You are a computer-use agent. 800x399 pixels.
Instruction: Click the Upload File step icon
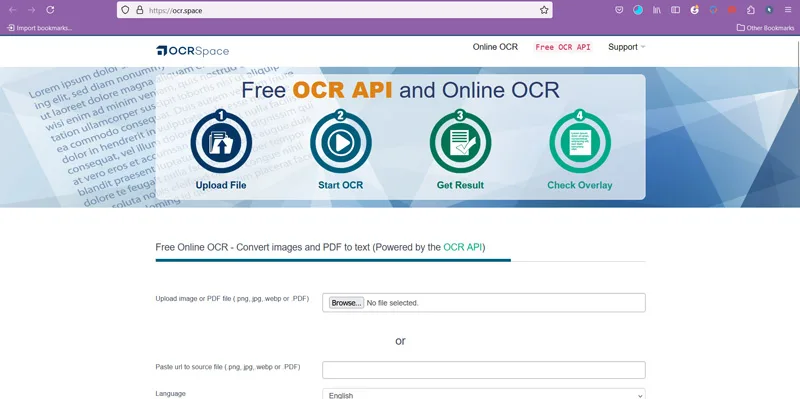click(x=221, y=142)
